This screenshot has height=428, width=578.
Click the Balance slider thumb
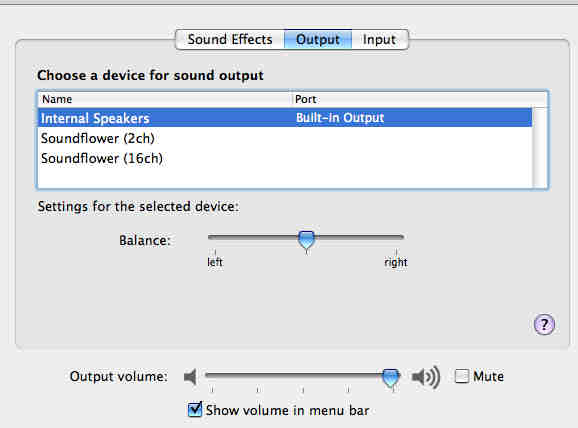pyautogui.click(x=306, y=240)
